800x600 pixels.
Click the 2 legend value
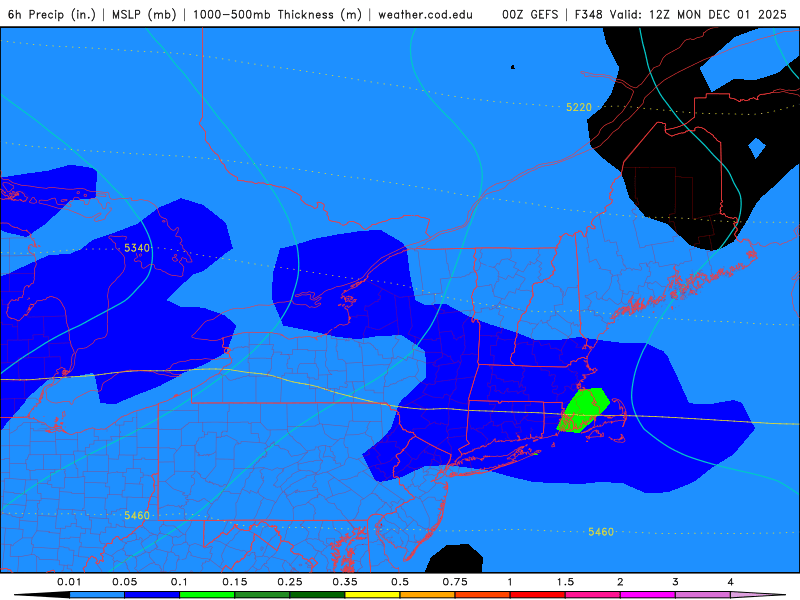click(620, 582)
